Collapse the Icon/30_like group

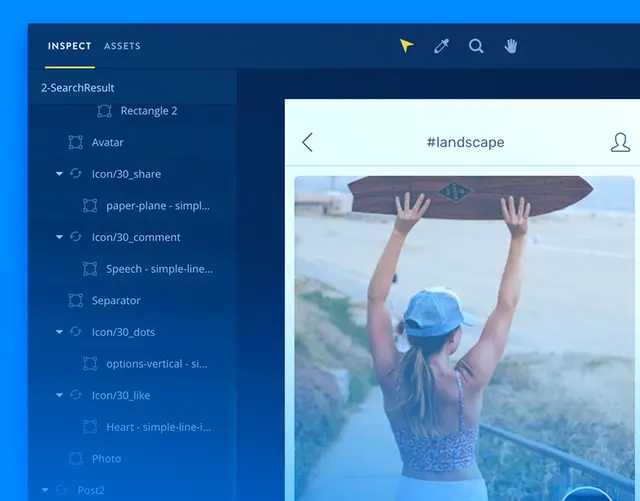[59, 395]
